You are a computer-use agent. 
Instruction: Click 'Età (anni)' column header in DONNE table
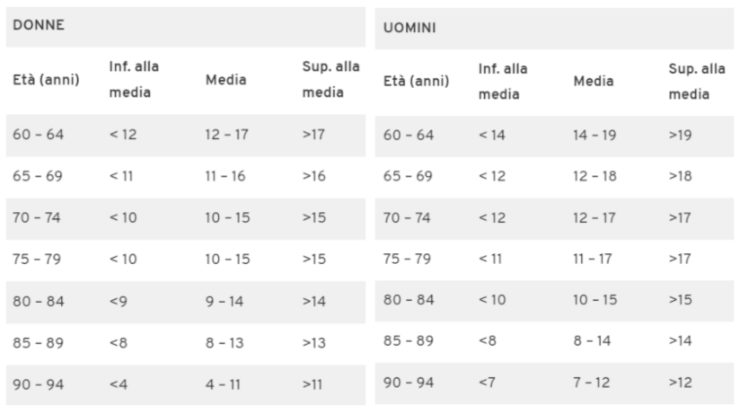point(46,80)
